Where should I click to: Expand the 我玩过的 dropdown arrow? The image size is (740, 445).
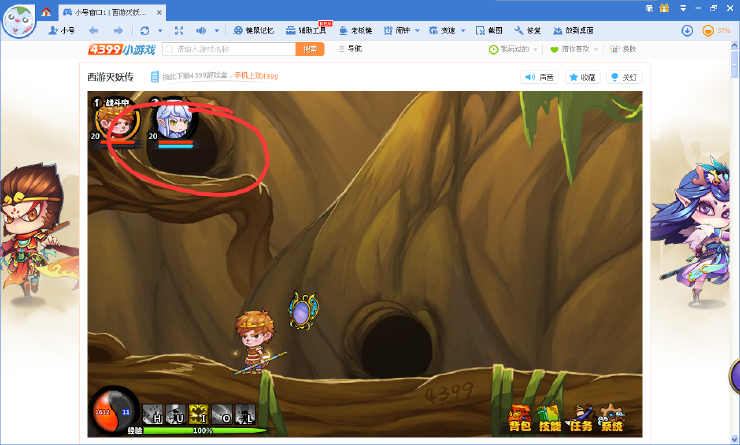click(x=535, y=50)
